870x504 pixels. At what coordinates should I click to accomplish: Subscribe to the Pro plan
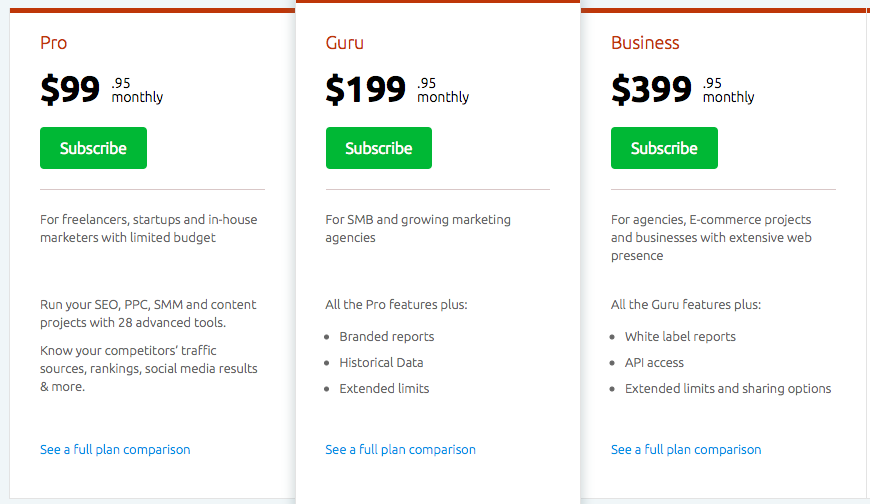pyautogui.click(x=93, y=148)
